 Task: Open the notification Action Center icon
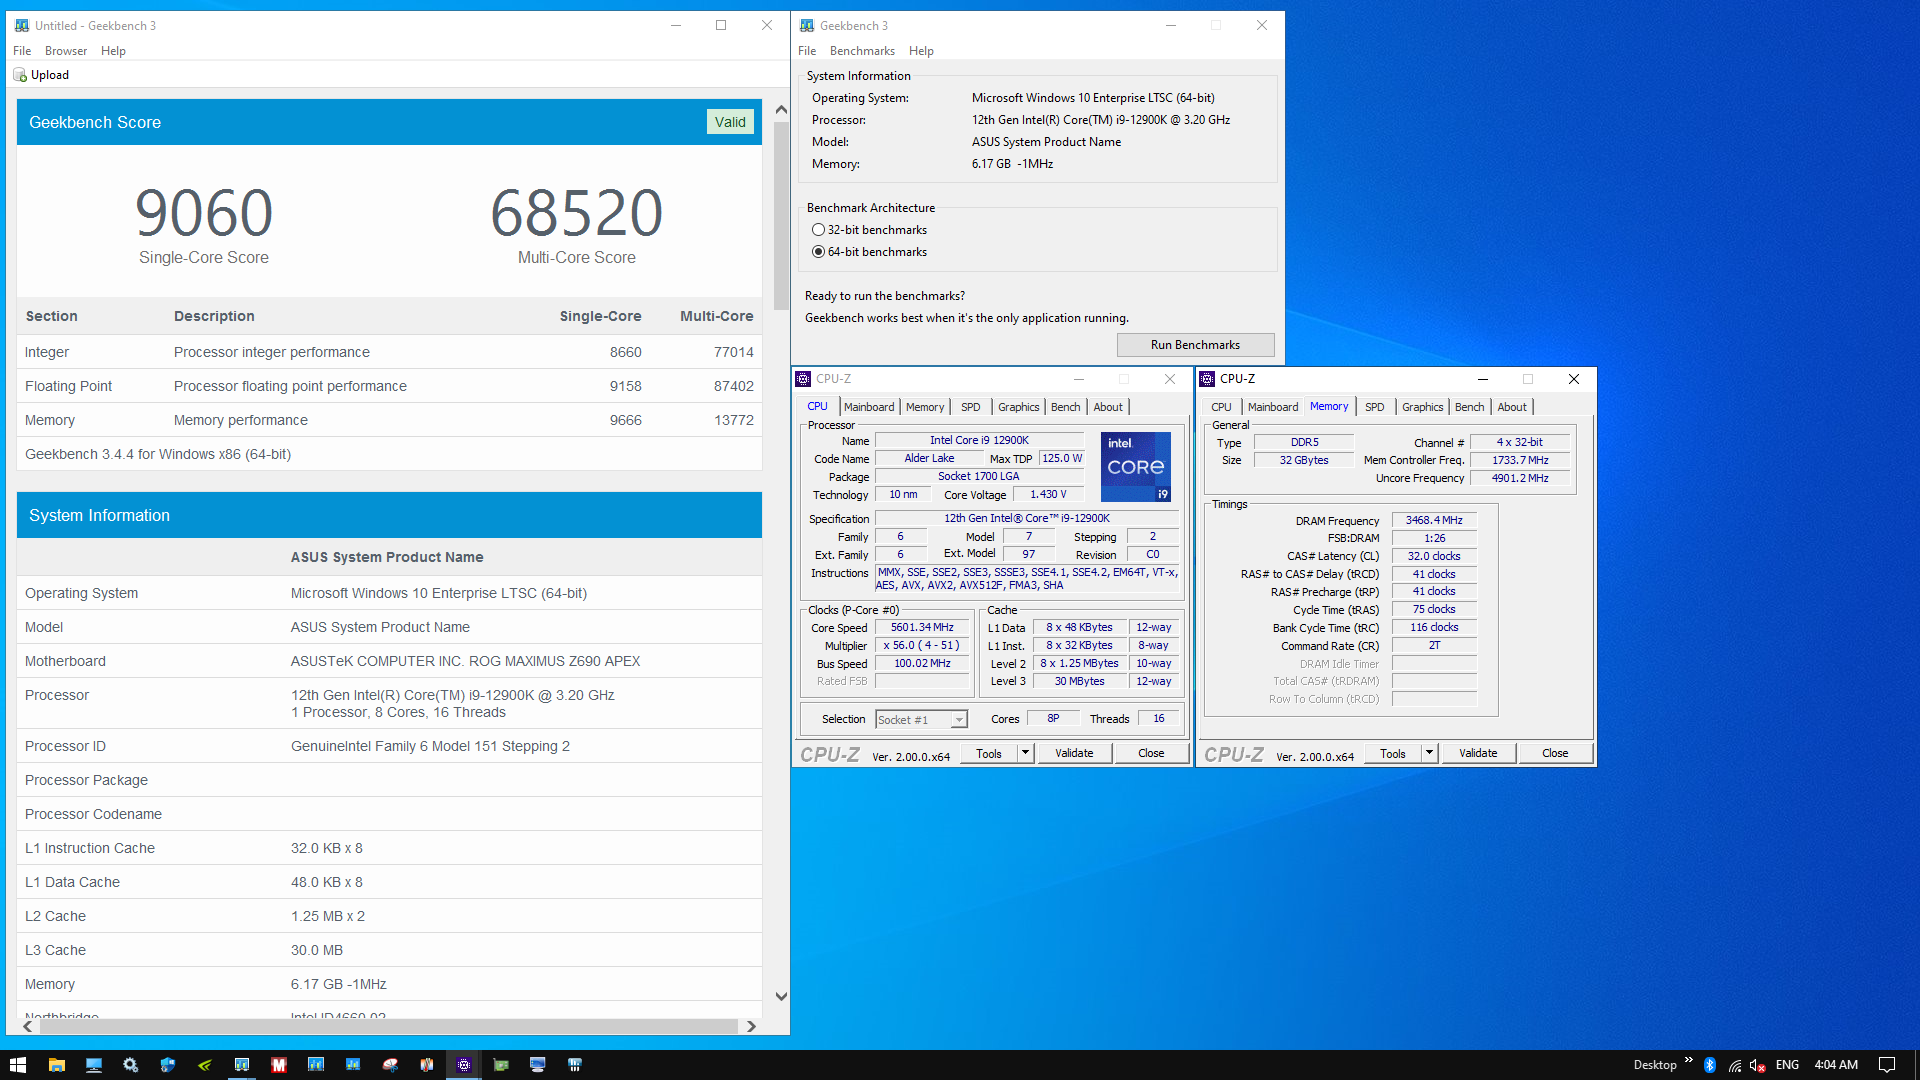point(1887,1065)
